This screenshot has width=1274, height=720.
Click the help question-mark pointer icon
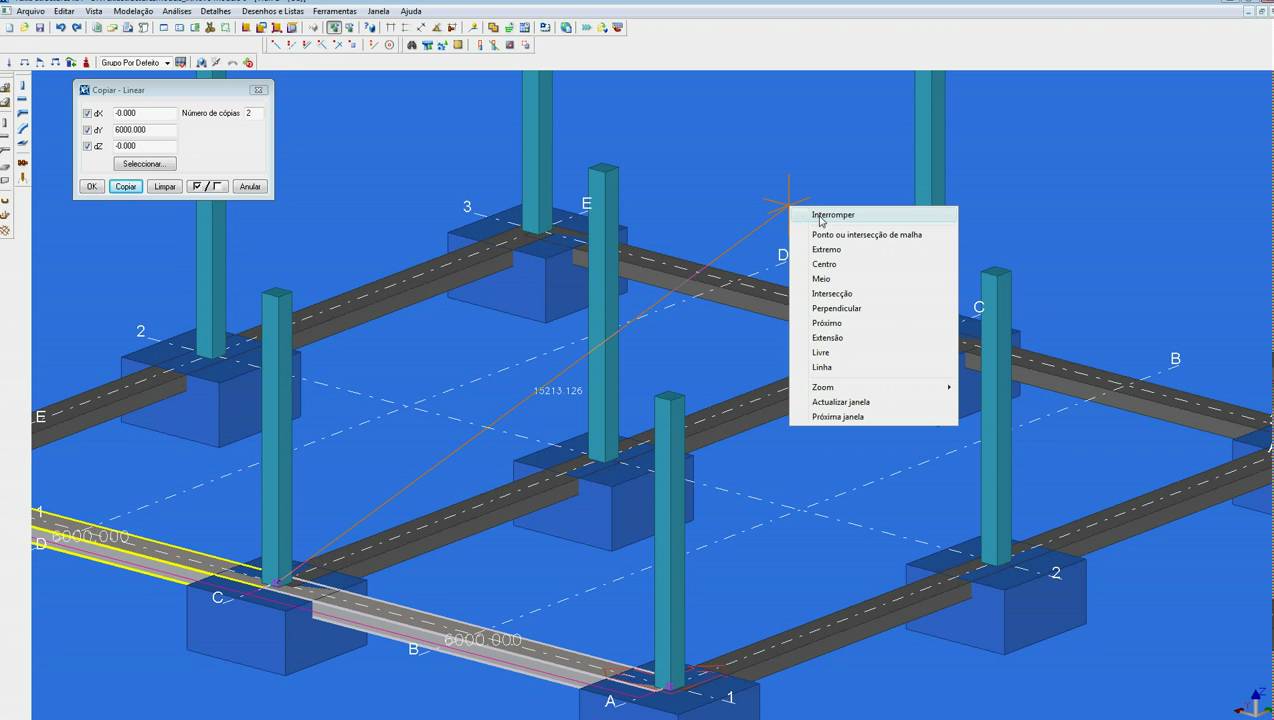pos(369,27)
